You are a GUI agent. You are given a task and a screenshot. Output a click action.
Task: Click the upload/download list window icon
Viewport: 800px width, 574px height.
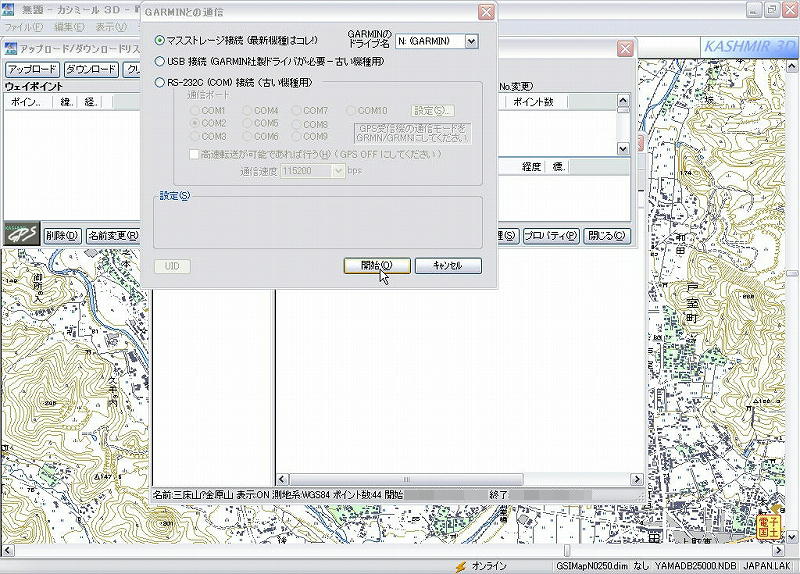[x=11, y=48]
